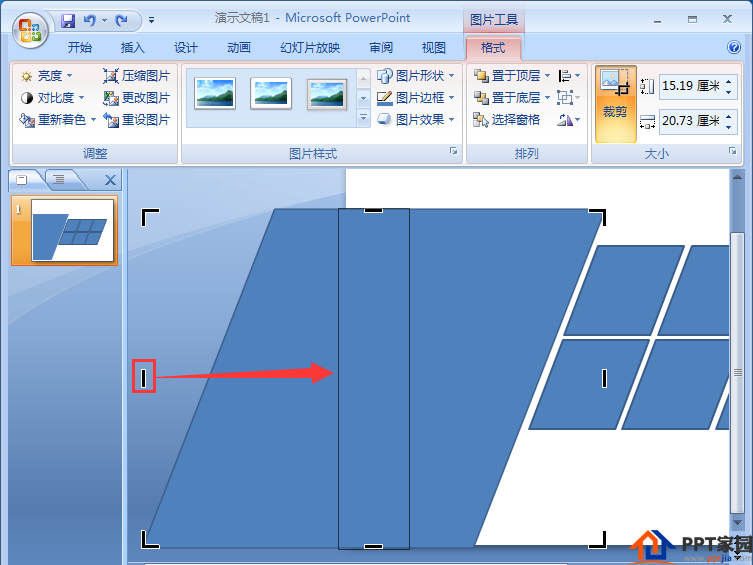Expand the full picture styles gallery
This screenshot has width=753, height=565.
364,118
